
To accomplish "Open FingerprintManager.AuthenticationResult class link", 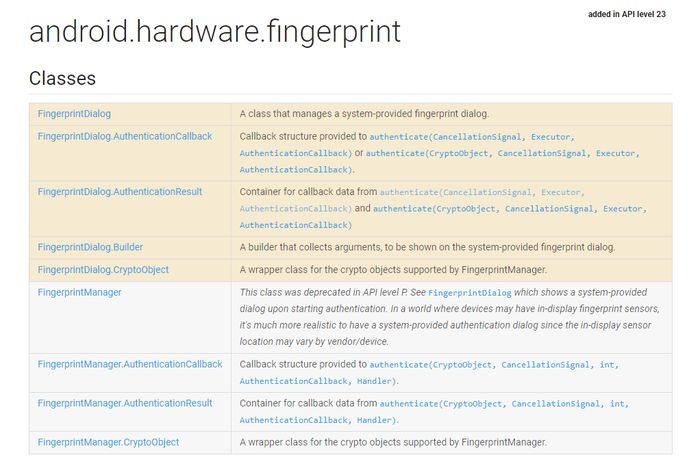I will (125, 403).
